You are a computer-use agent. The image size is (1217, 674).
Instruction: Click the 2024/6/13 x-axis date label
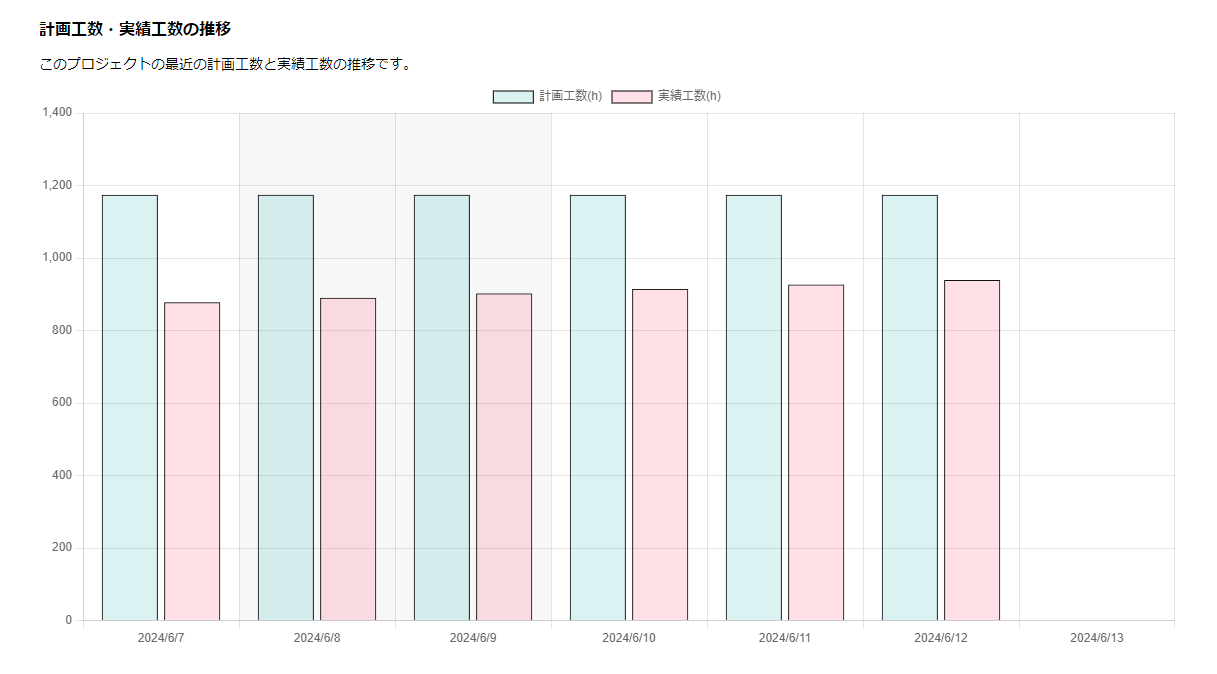(x=1097, y=638)
